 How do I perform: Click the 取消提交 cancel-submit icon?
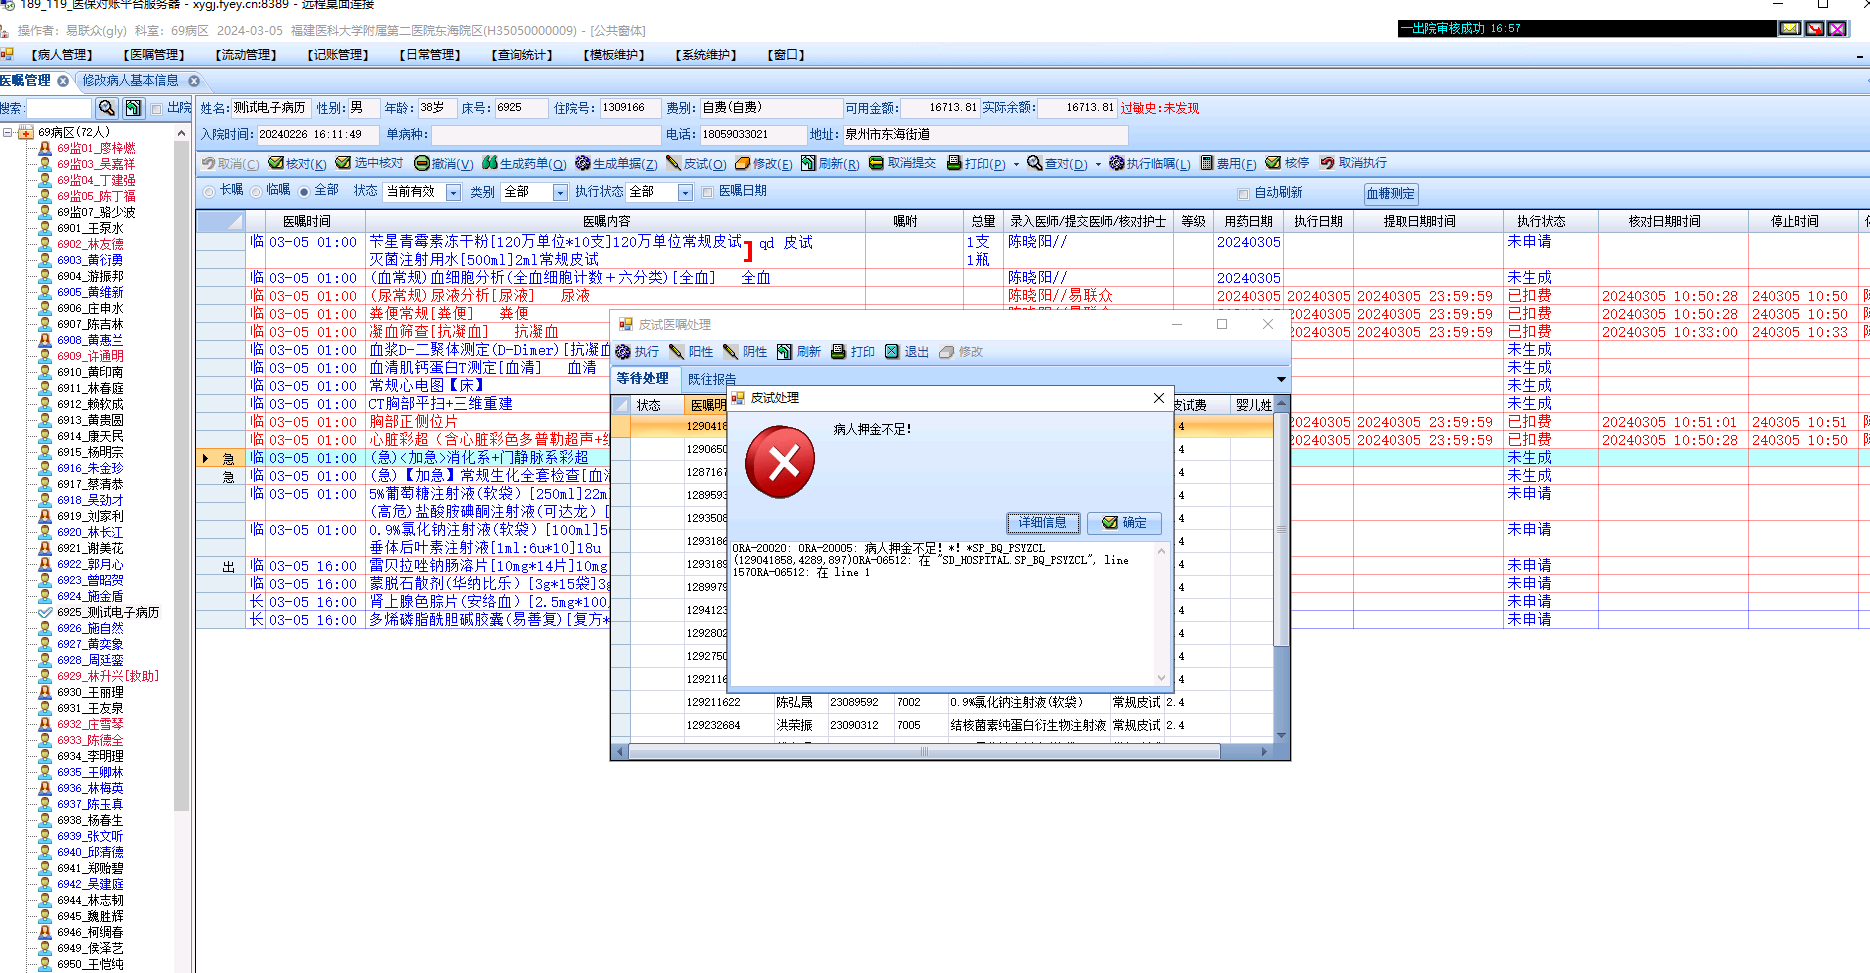click(x=877, y=163)
